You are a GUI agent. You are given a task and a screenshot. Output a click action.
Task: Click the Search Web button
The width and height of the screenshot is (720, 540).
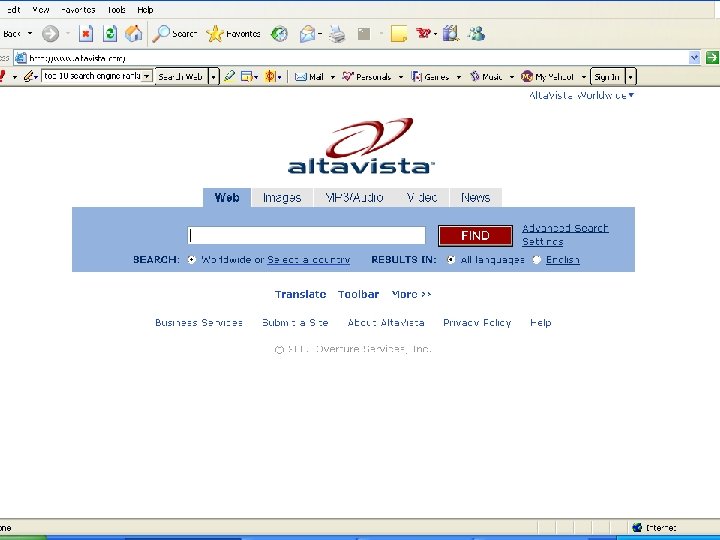181,77
